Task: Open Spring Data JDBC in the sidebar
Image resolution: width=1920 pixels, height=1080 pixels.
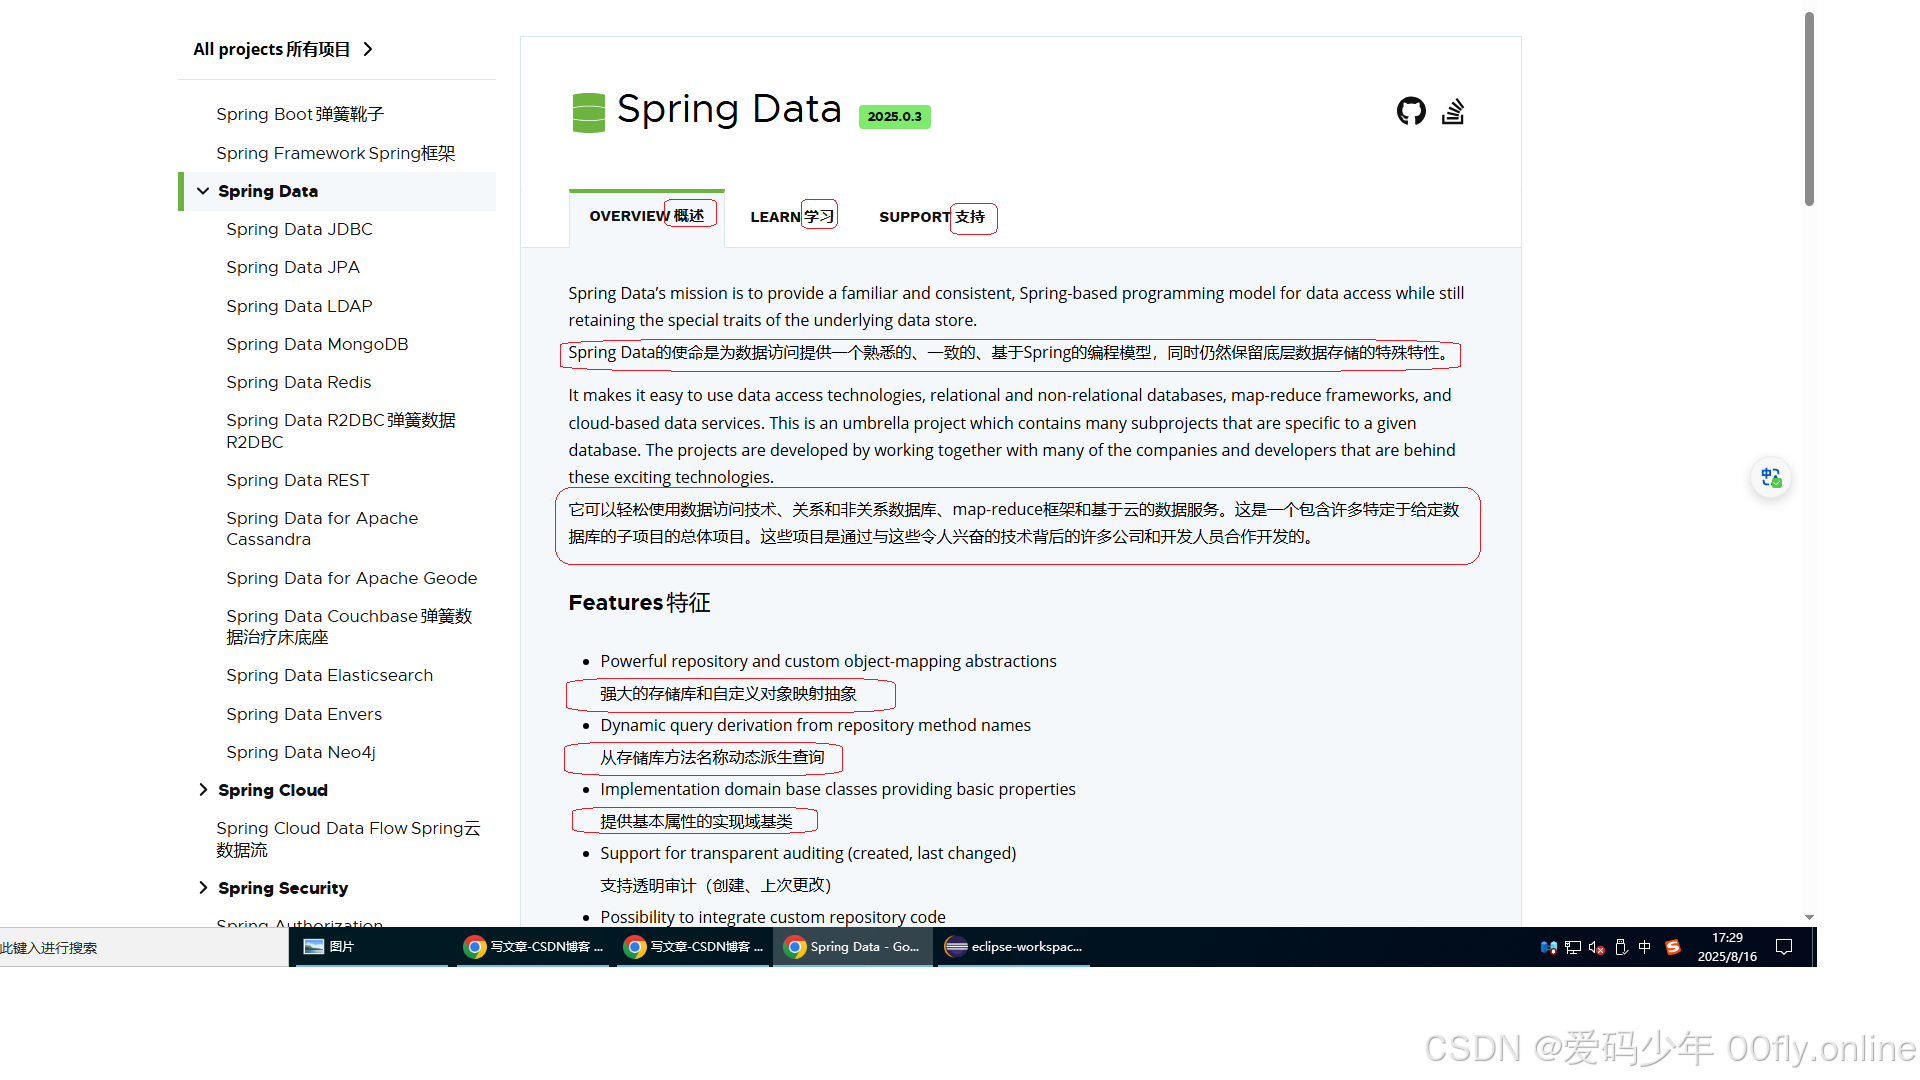Action: (x=299, y=229)
